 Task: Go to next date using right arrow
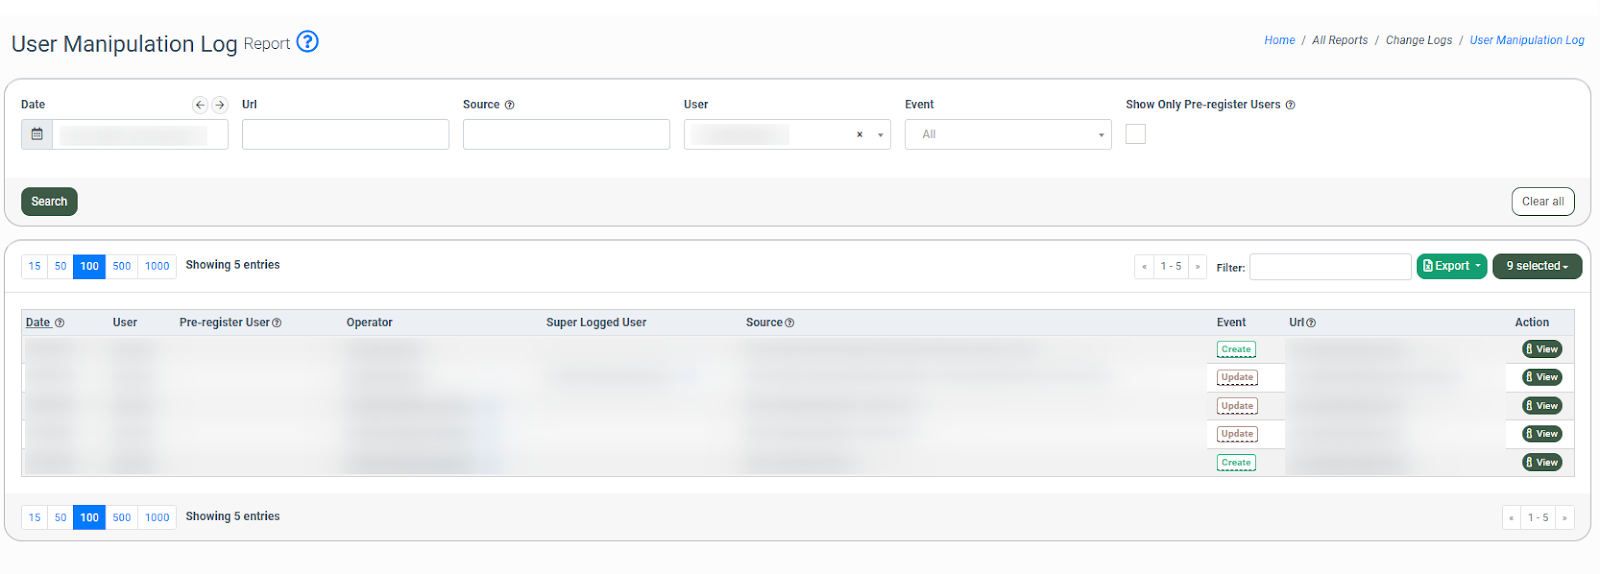click(x=220, y=105)
